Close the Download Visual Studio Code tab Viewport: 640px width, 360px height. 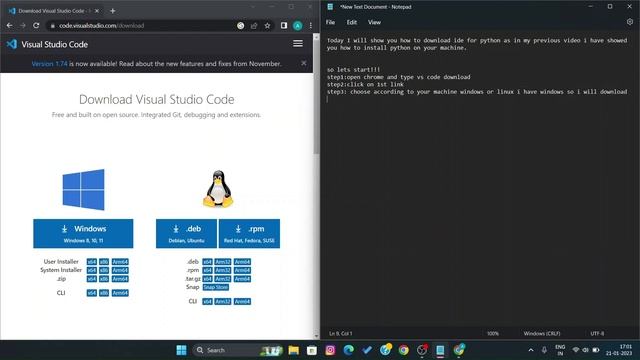point(97,11)
